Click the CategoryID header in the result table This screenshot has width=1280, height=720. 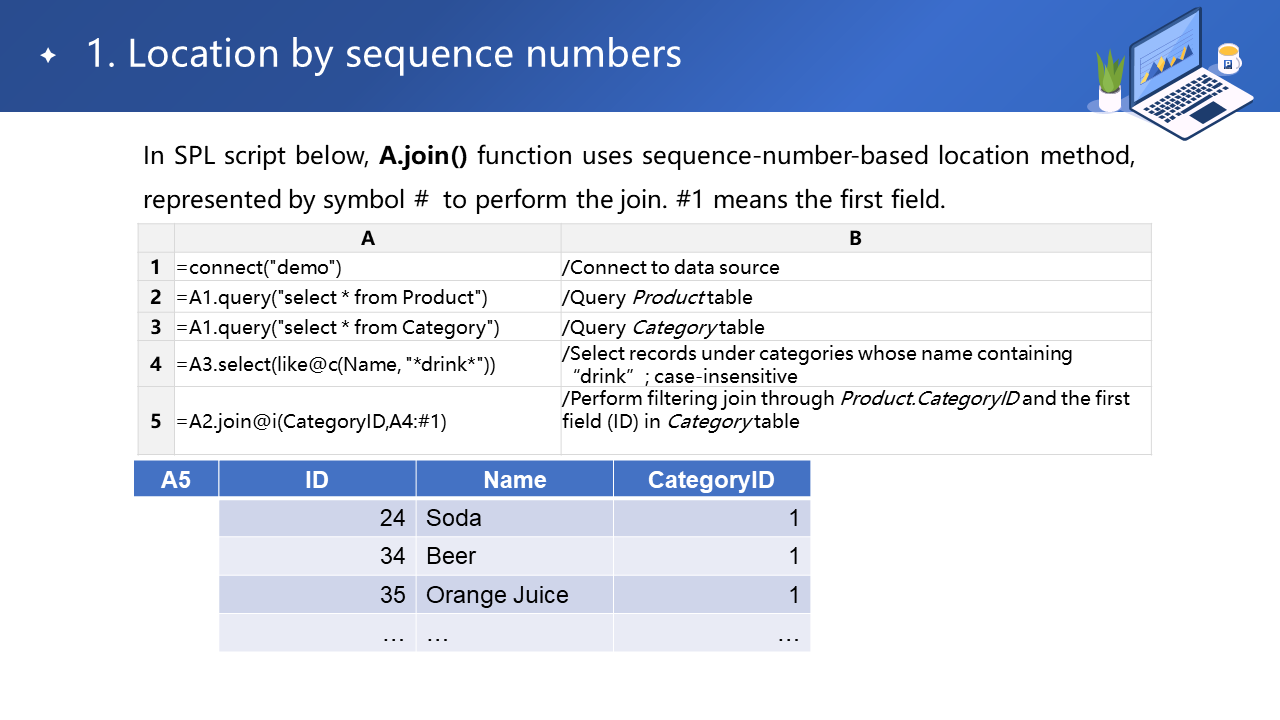tap(711, 479)
